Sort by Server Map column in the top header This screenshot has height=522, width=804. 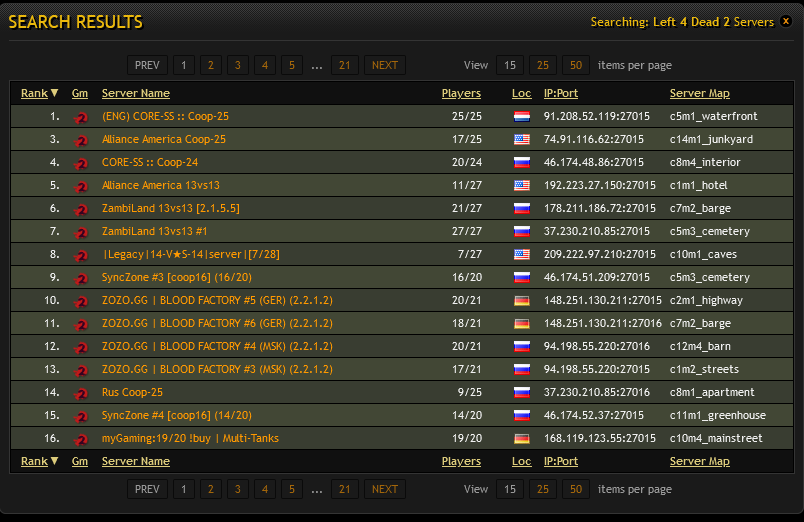[x=699, y=93]
